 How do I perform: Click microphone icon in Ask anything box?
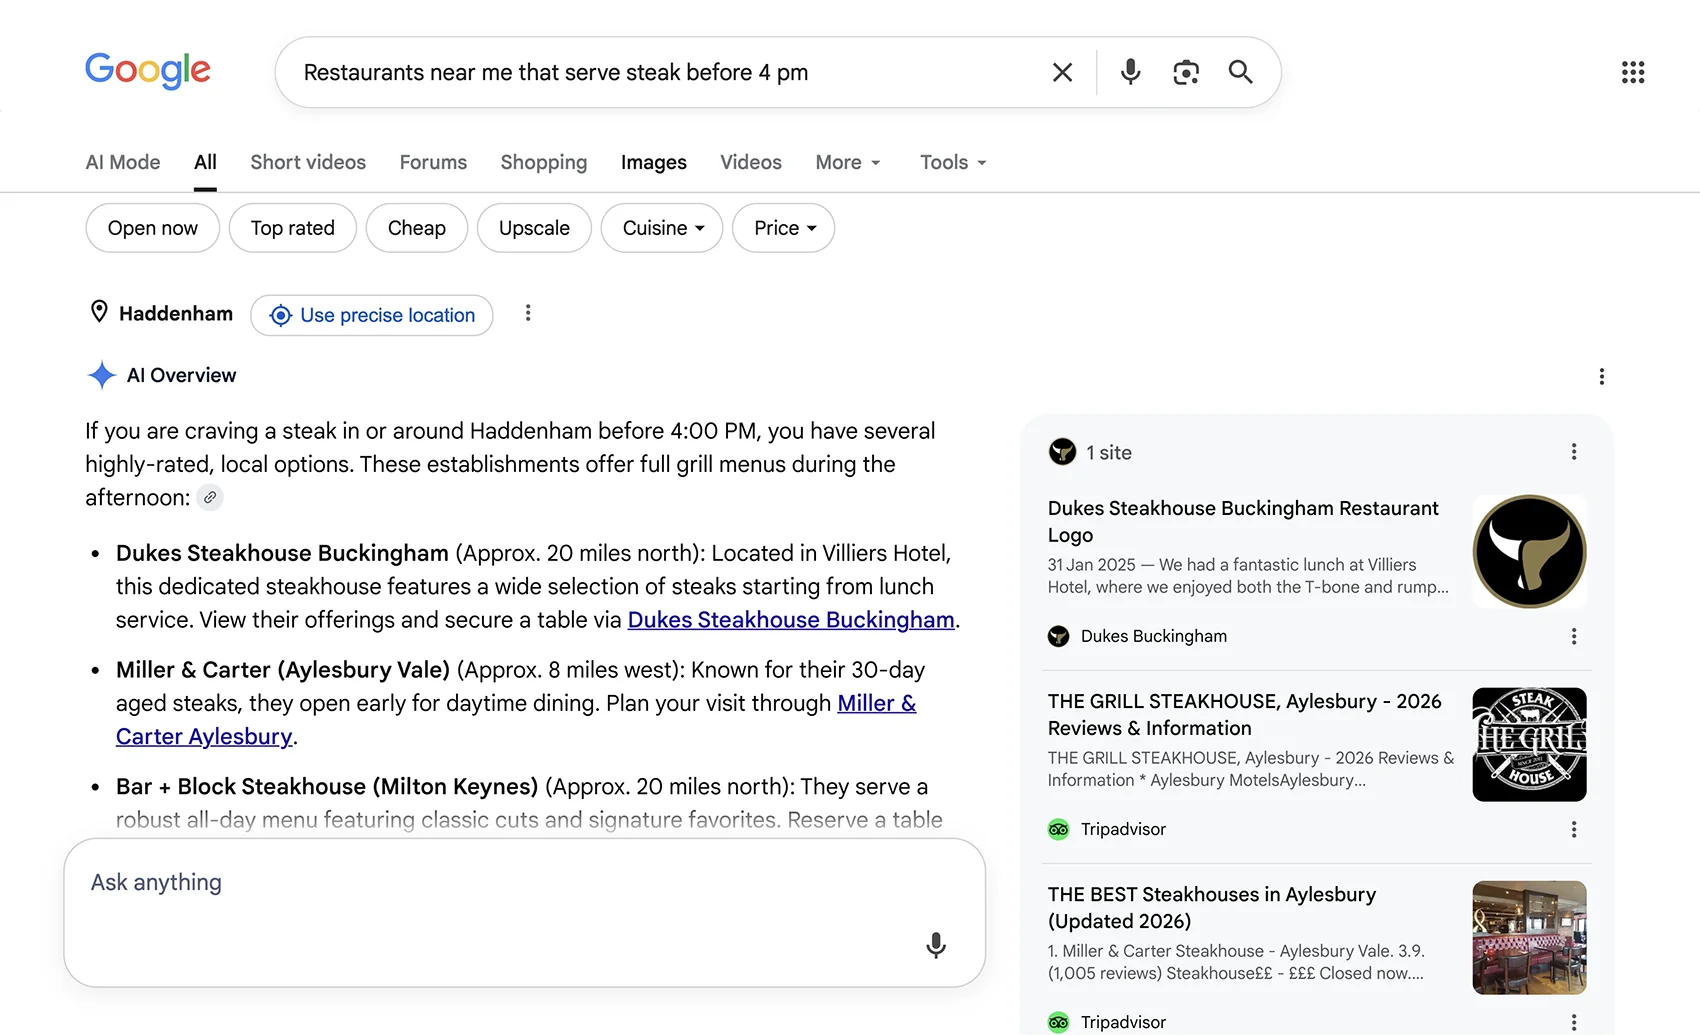pos(936,945)
